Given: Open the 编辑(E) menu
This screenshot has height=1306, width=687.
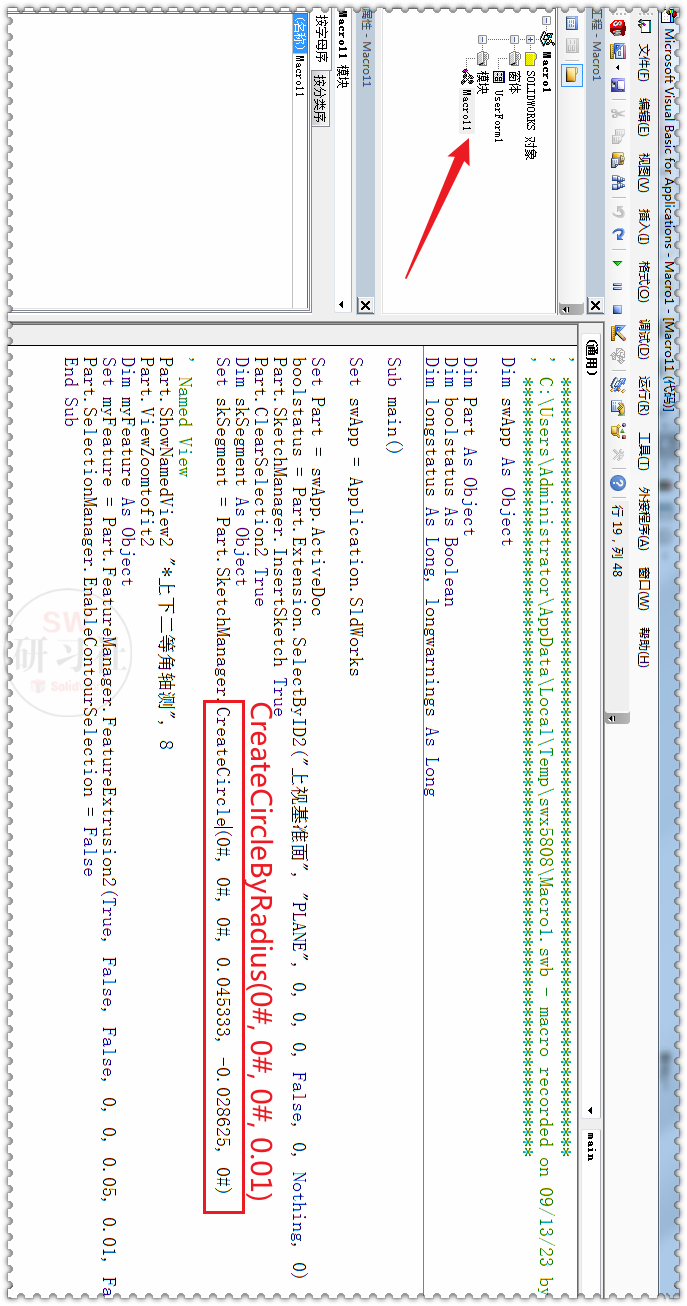Looking at the screenshot, I should (644, 115).
